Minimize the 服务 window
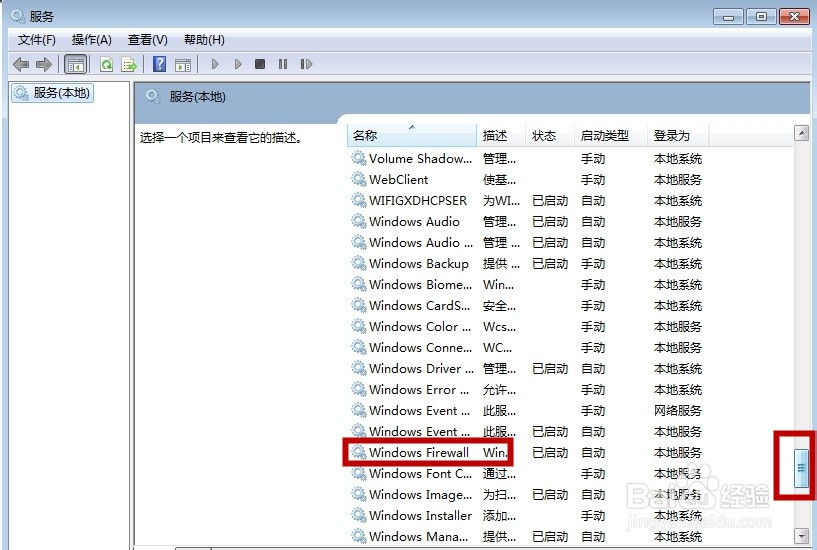The image size is (817, 550). coord(728,17)
